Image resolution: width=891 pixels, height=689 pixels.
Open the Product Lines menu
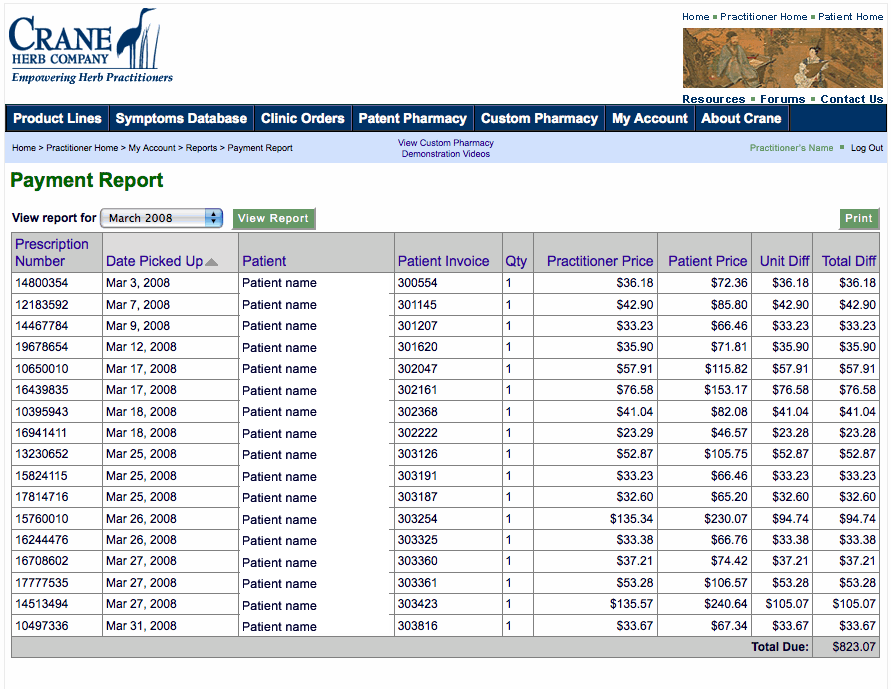57,118
